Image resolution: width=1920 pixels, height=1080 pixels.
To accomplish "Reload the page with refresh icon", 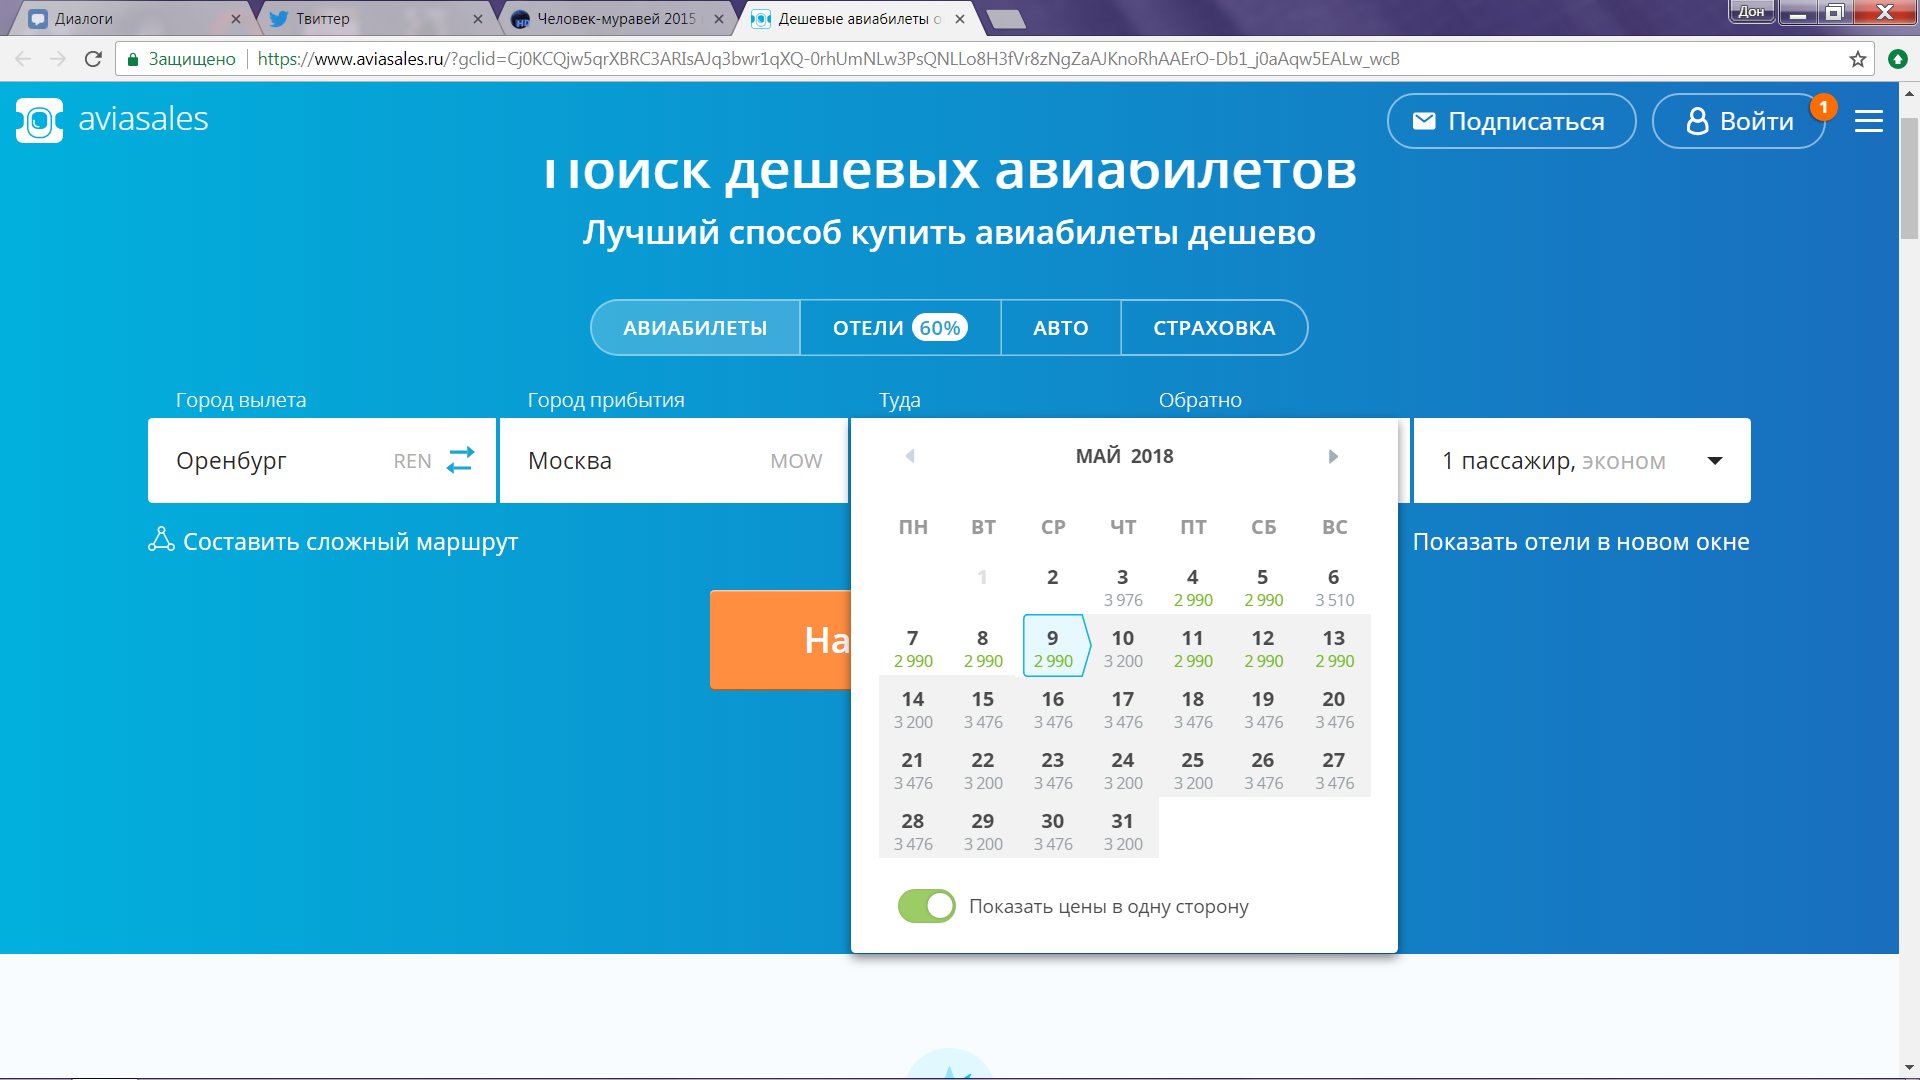I will tap(93, 59).
